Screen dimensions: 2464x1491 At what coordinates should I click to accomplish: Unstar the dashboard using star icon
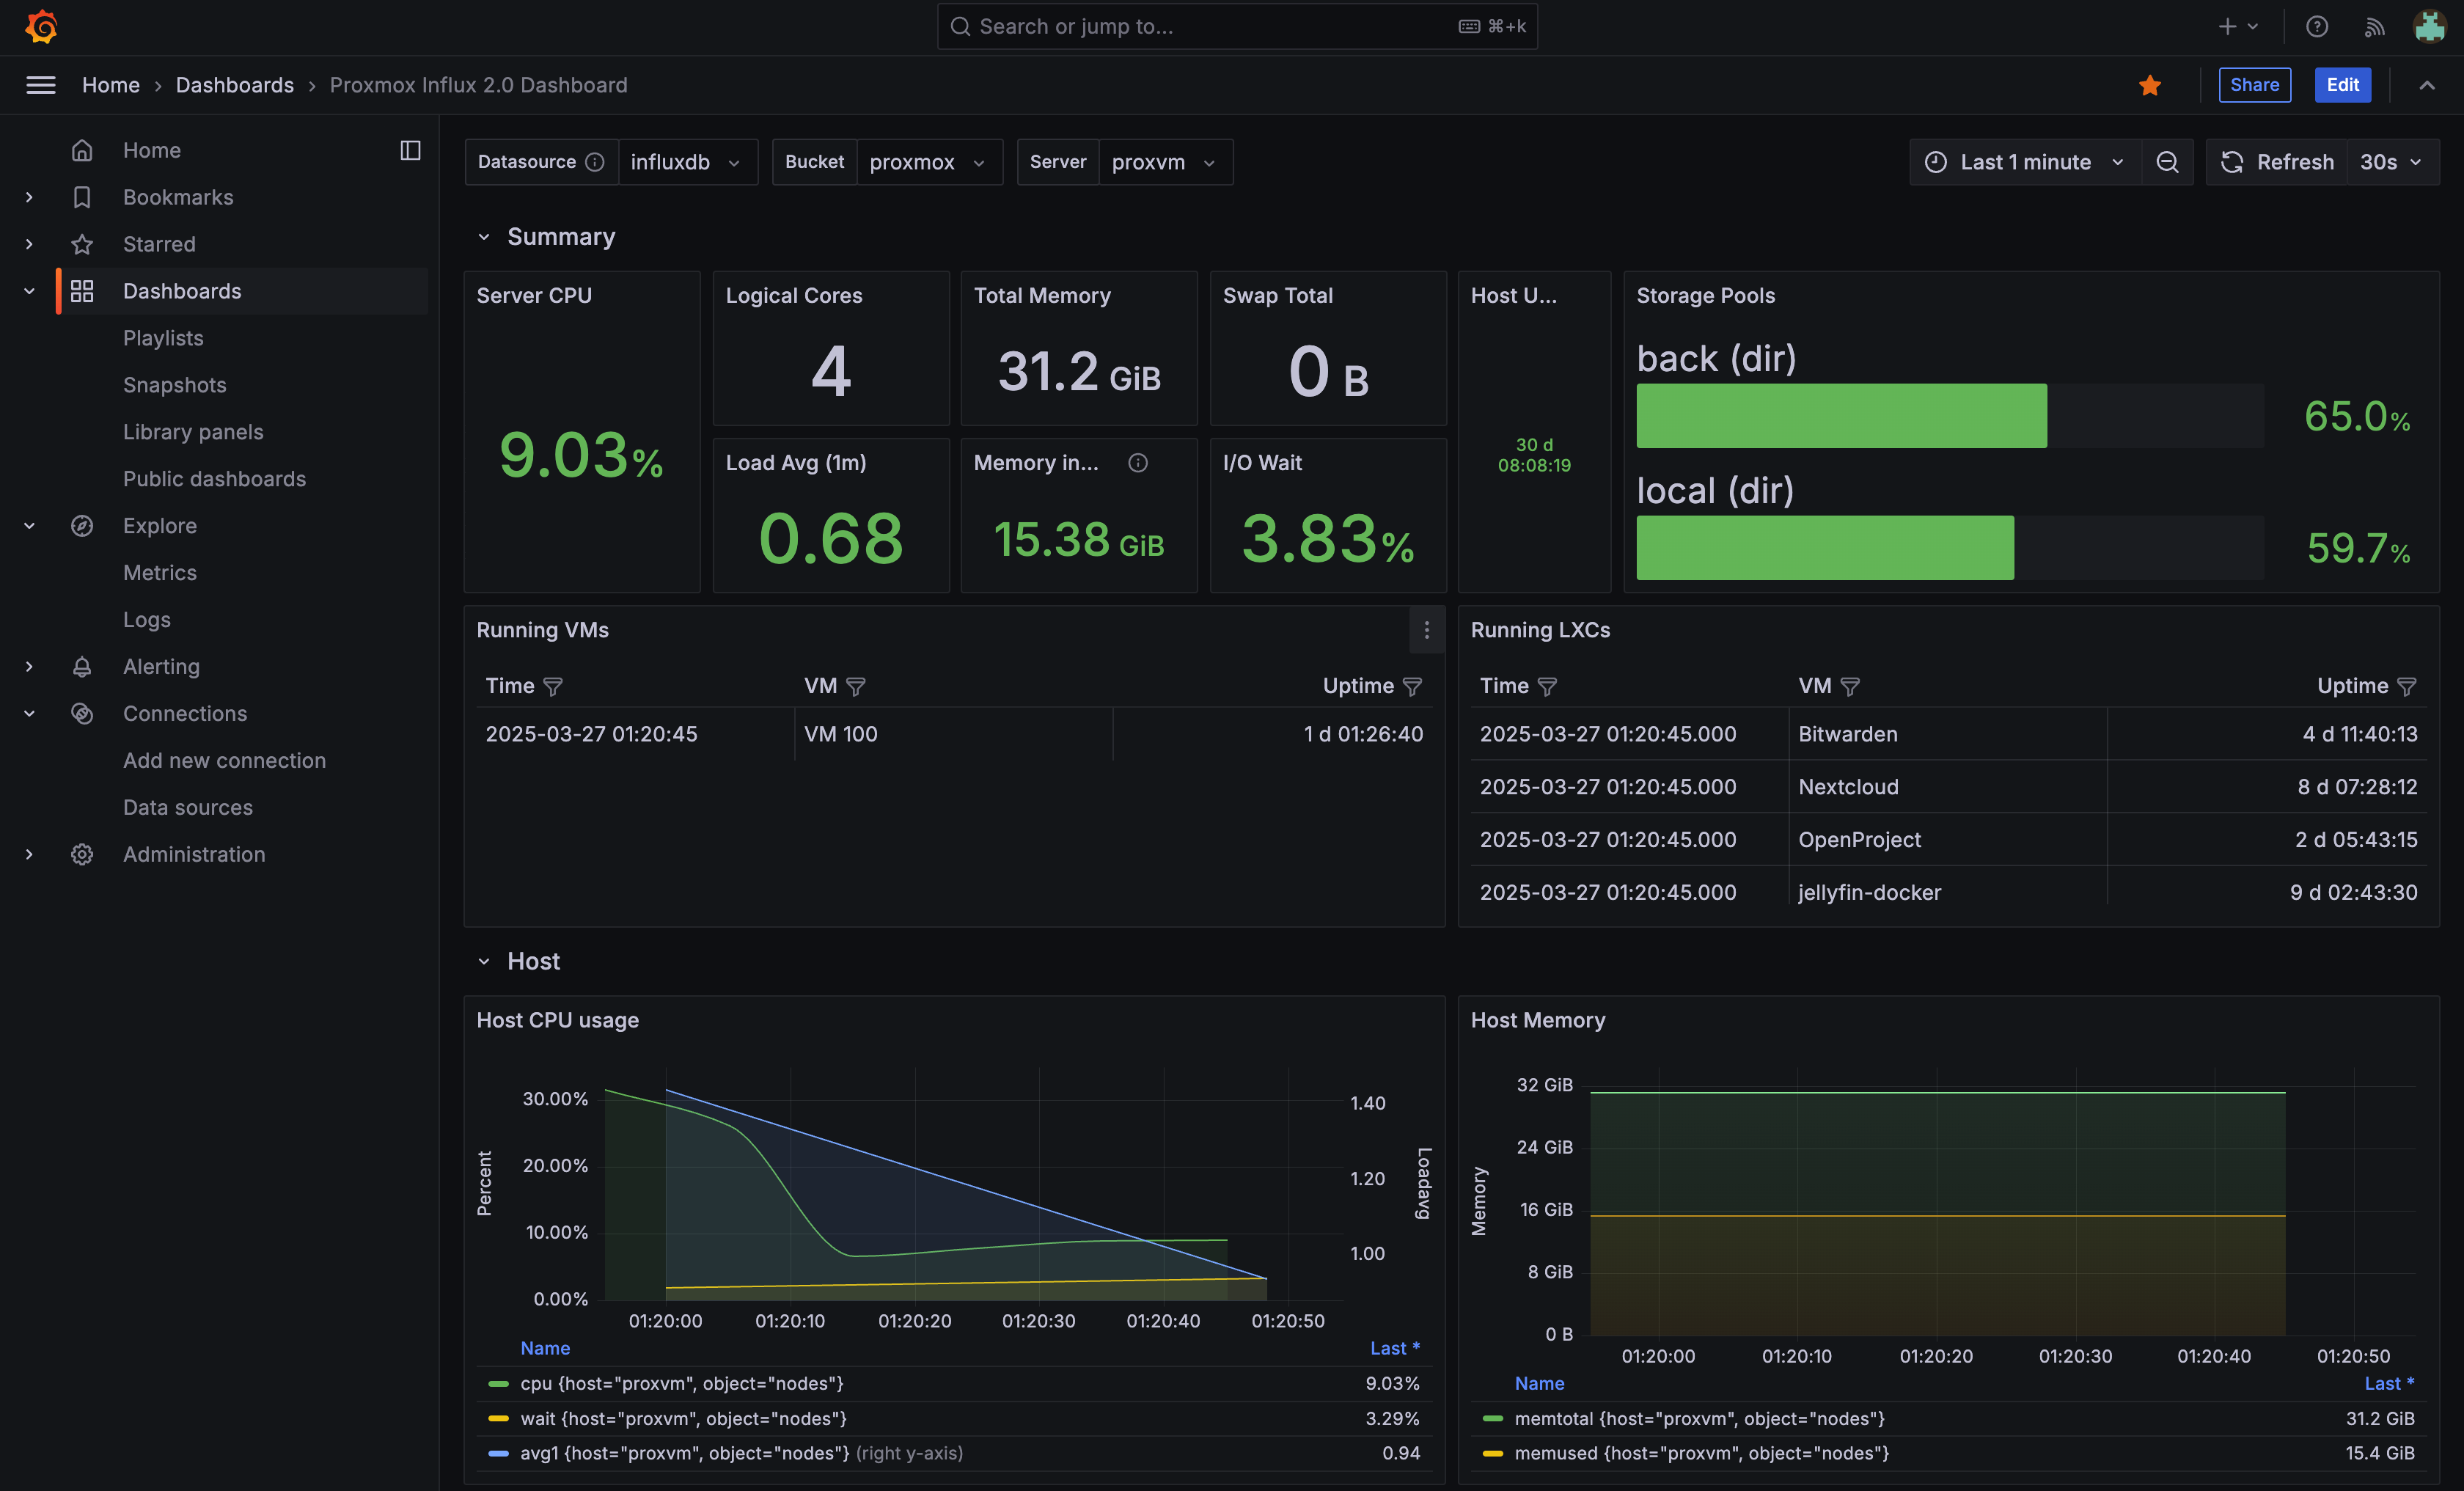click(2150, 85)
